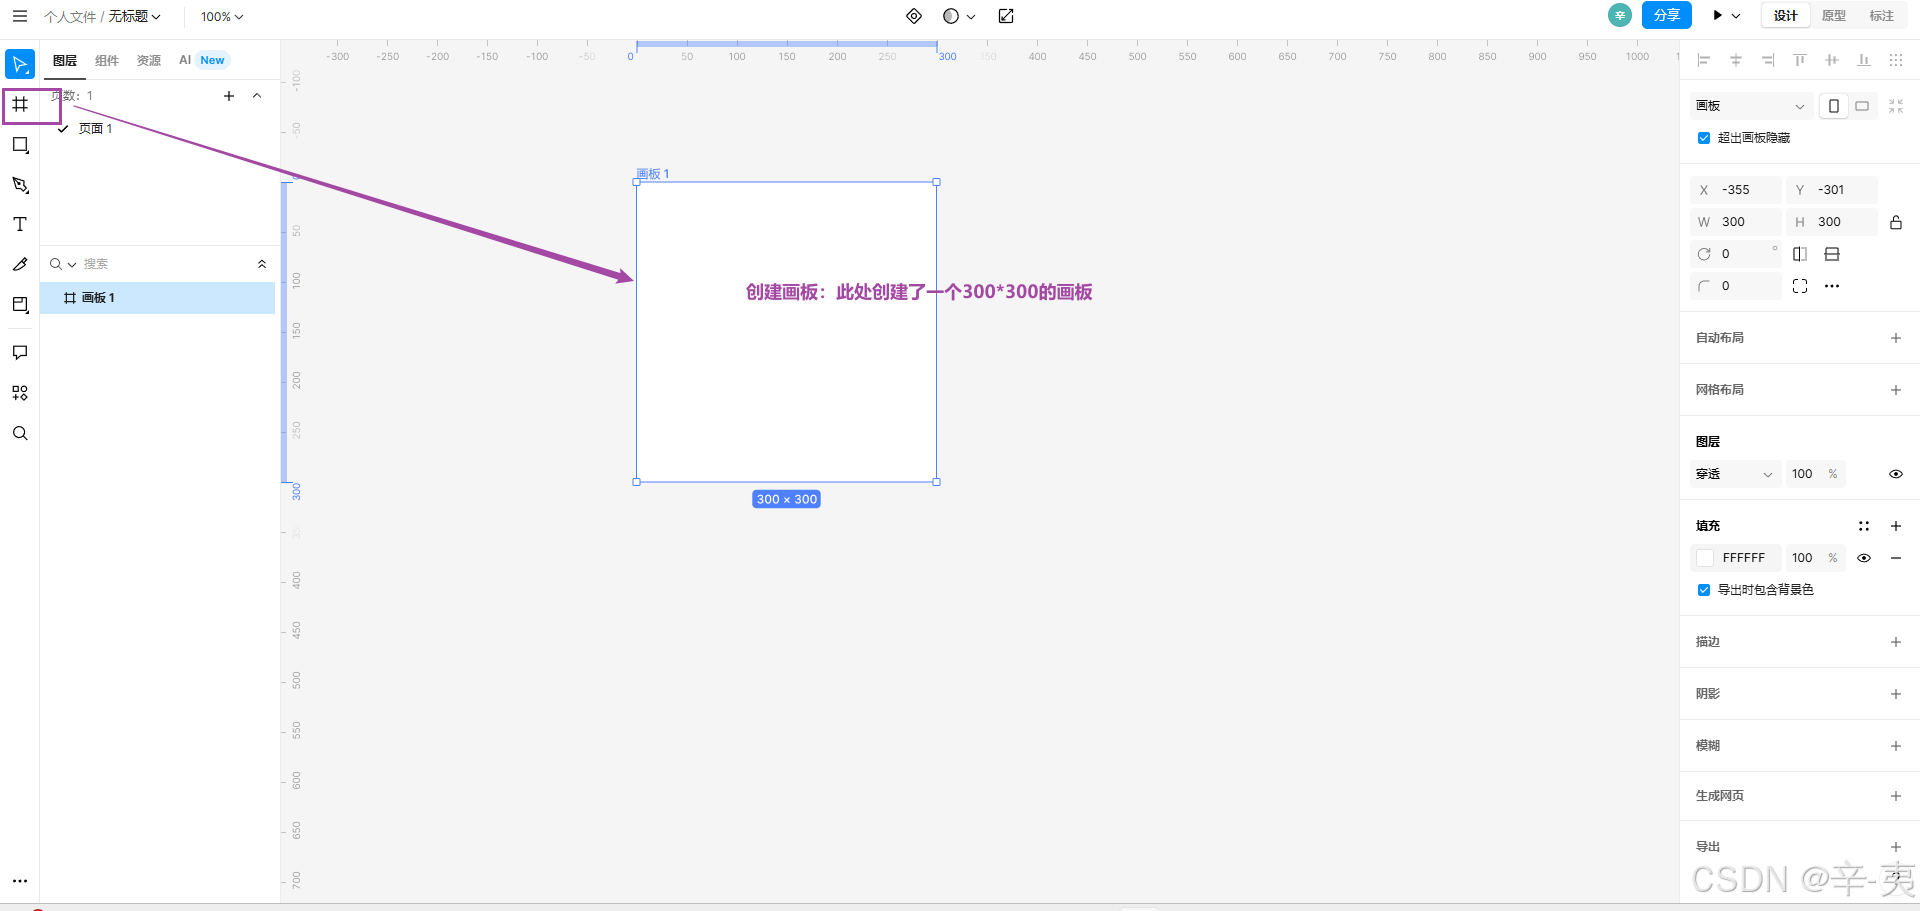Open the AI New tab

(202, 60)
